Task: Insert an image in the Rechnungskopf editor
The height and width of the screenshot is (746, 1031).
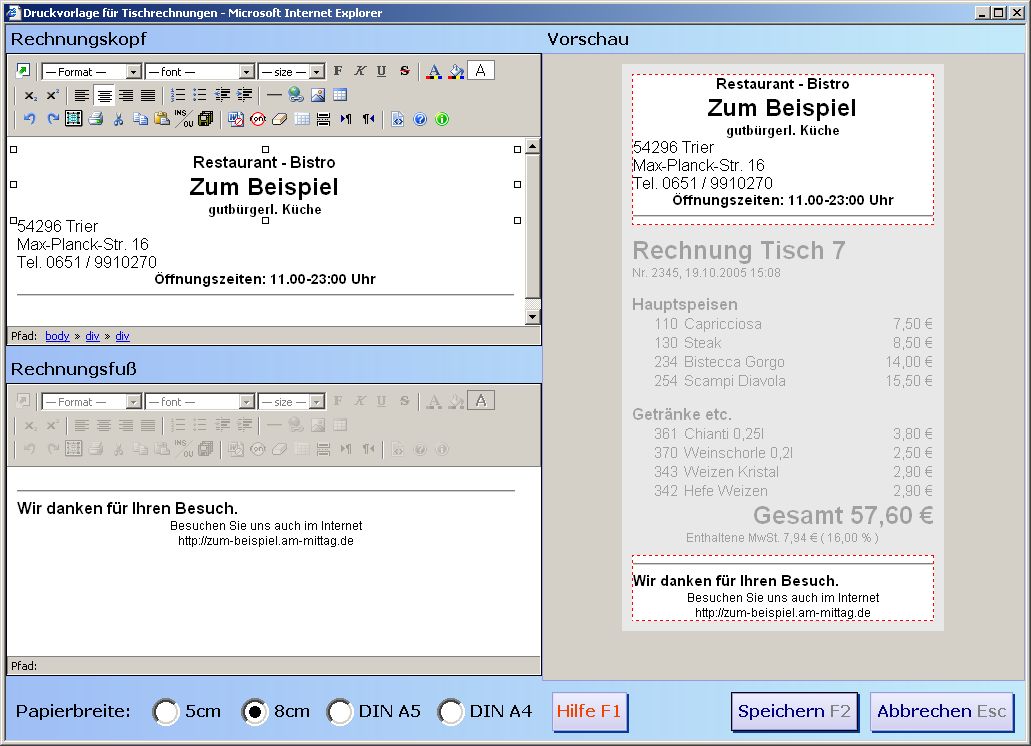Action: (318, 95)
